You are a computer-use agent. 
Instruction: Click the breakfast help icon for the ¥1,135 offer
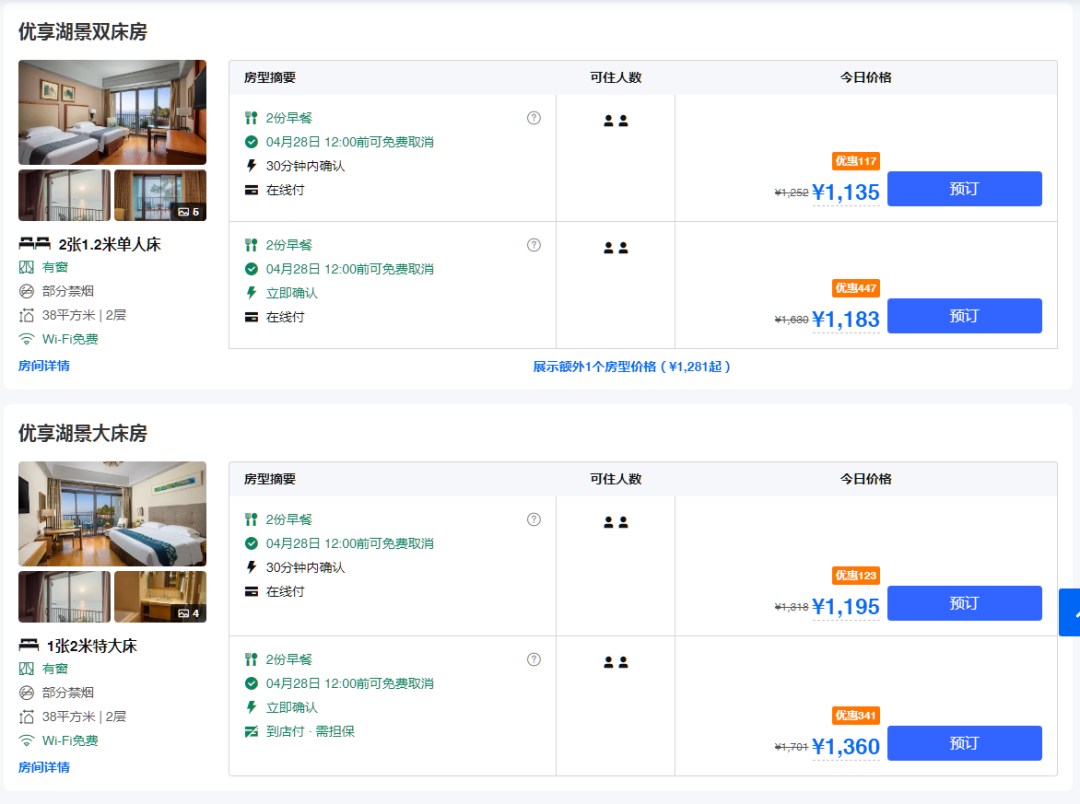[534, 118]
